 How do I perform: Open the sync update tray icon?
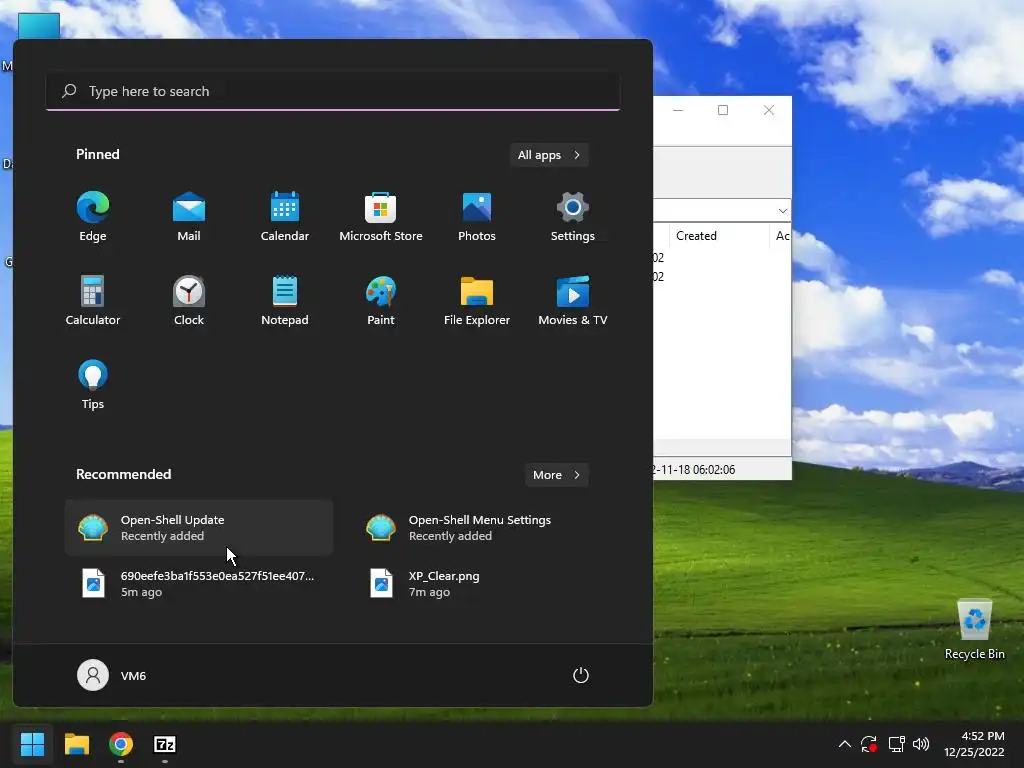869,744
